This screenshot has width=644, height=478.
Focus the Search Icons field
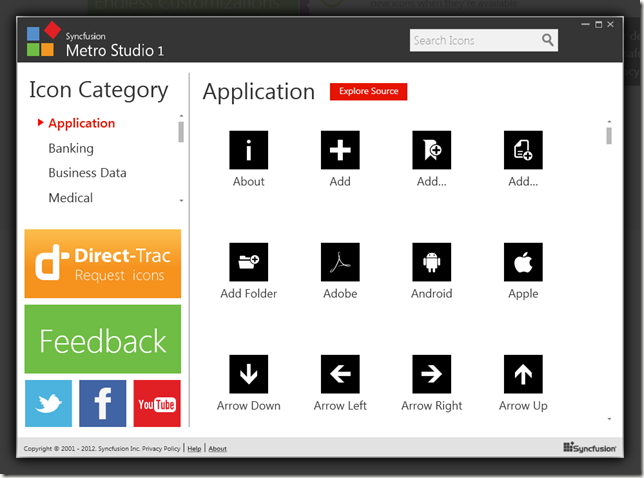[483, 40]
